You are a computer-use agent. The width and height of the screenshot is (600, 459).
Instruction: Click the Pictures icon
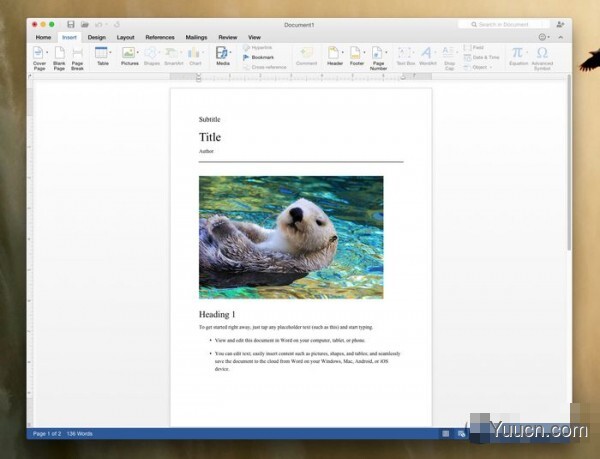128,53
